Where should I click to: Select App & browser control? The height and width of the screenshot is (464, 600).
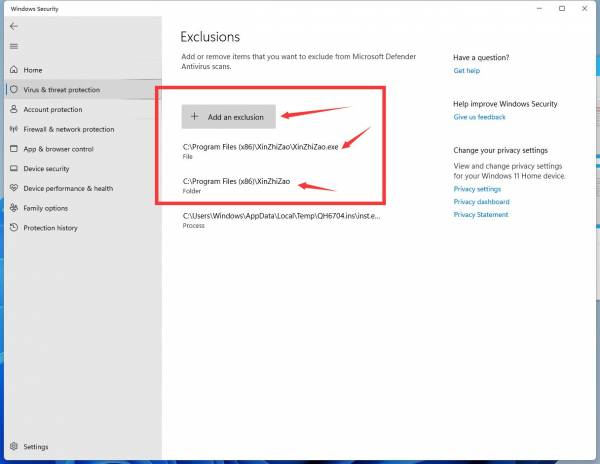(83, 149)
